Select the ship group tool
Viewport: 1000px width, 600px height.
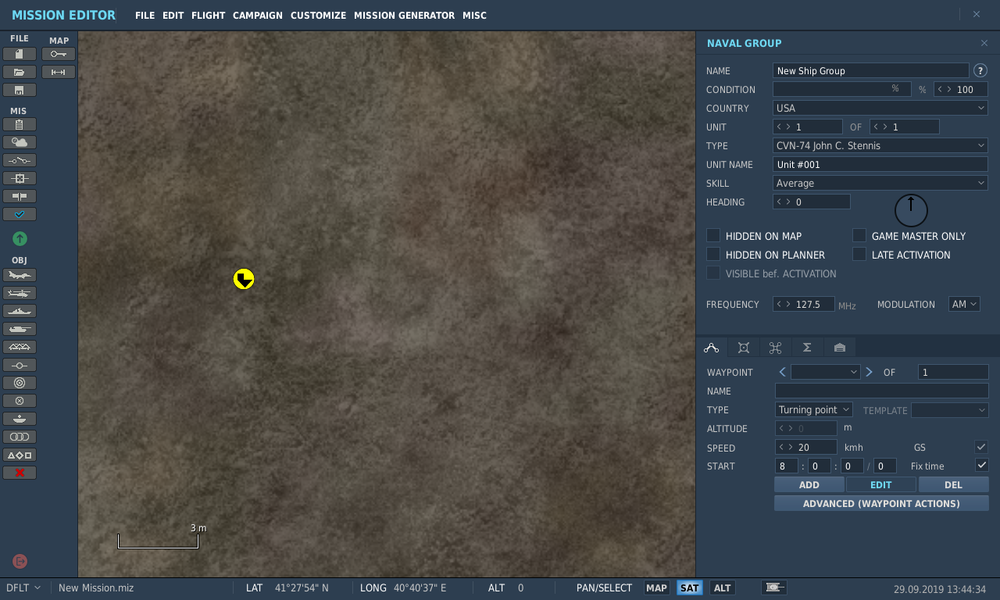tap(19, 311)
